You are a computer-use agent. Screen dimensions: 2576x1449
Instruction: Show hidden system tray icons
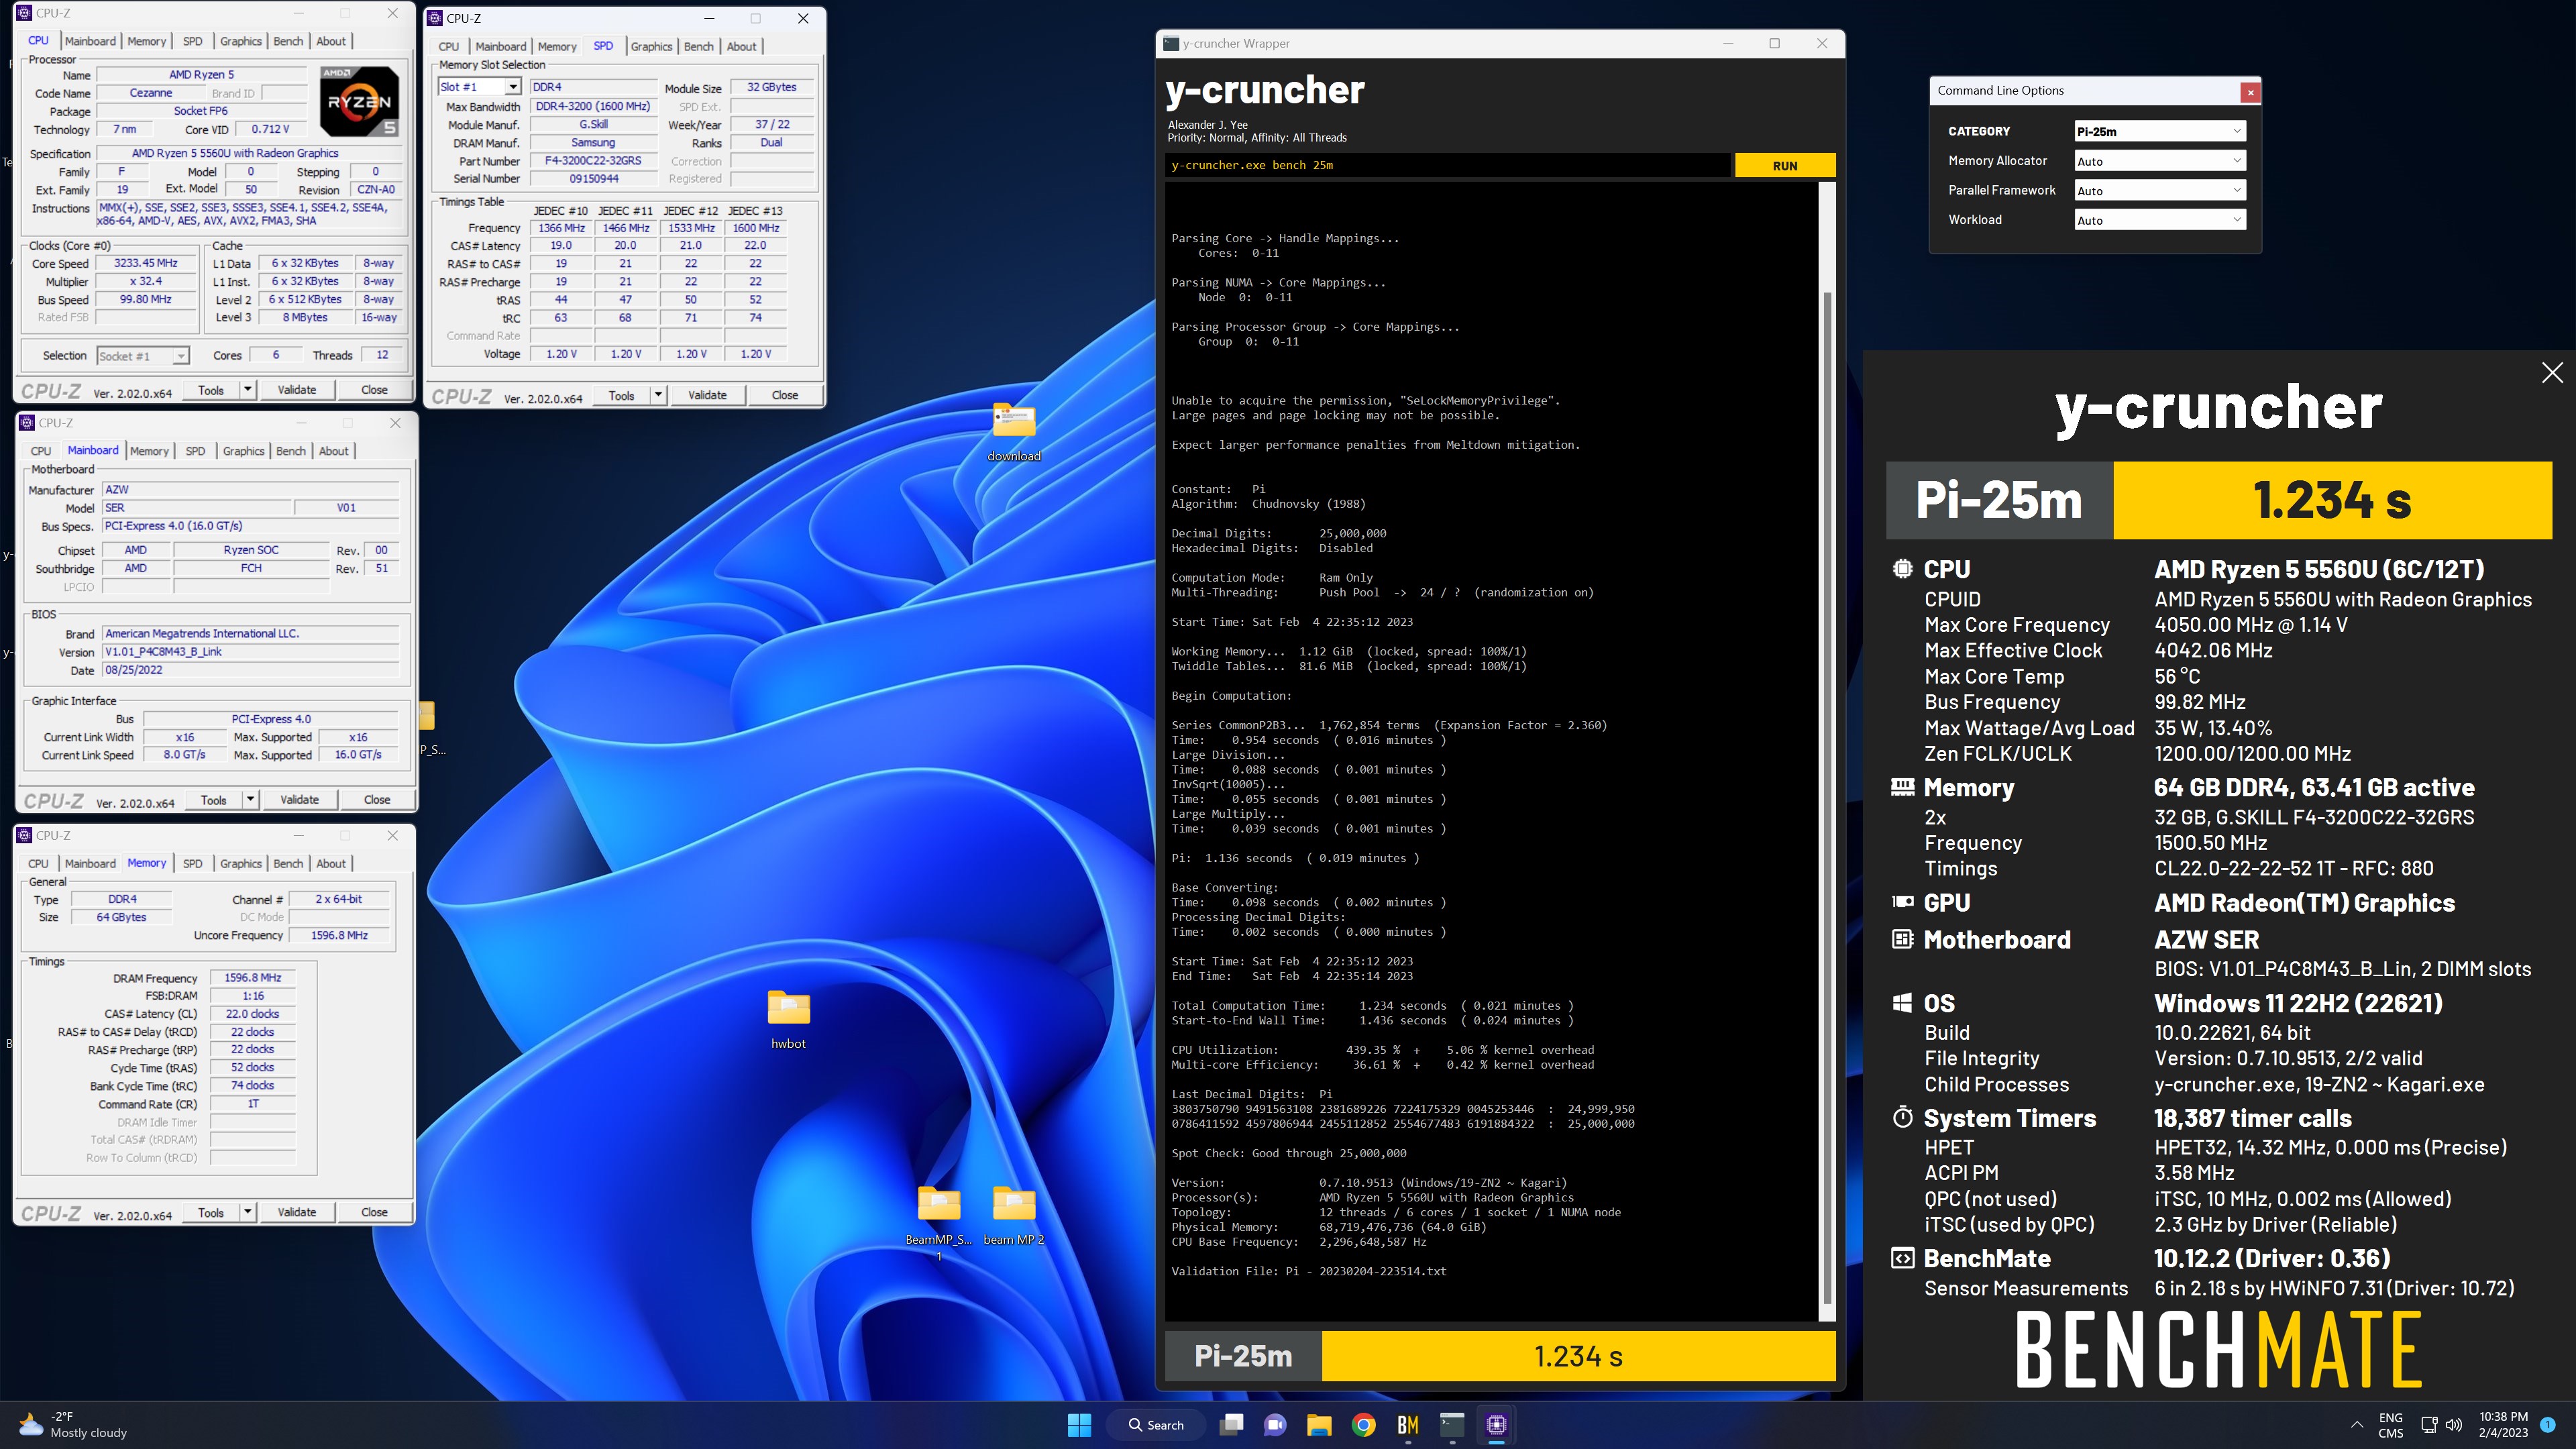(2357, 1424)
